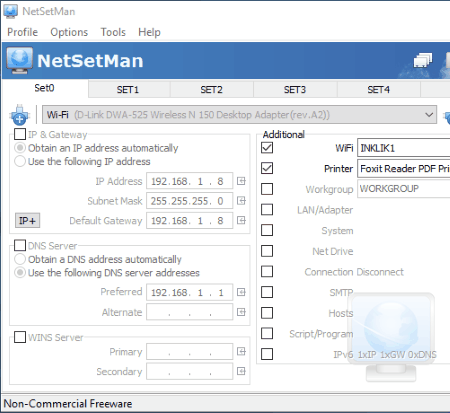
Task: Open the Profile menu
Action: point(22,32)
